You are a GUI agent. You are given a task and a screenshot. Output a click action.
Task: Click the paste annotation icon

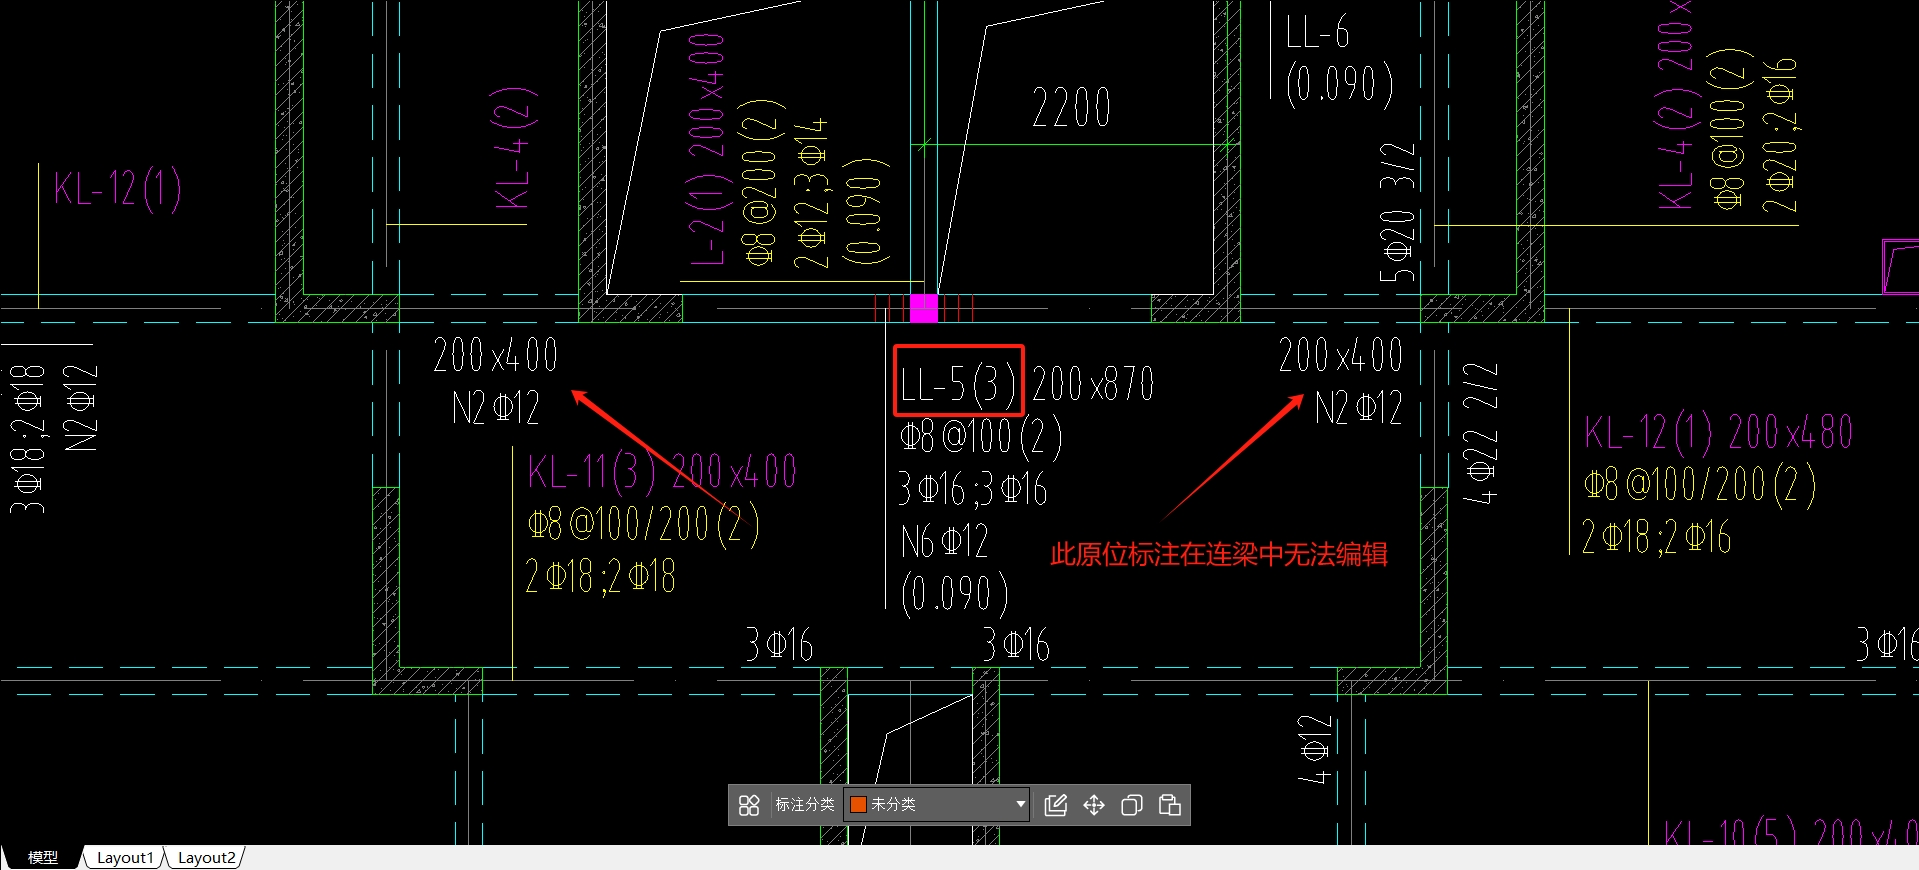click(1170, 805)
